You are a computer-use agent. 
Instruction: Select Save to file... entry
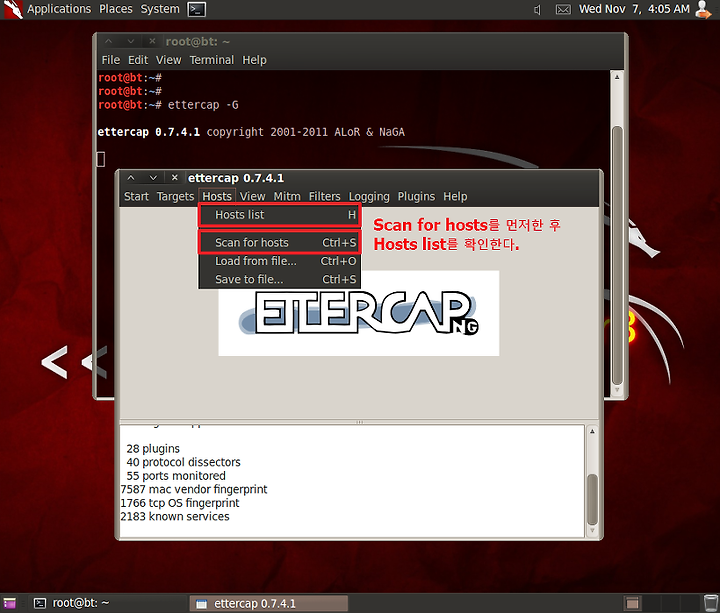click(x=280, y=279)
